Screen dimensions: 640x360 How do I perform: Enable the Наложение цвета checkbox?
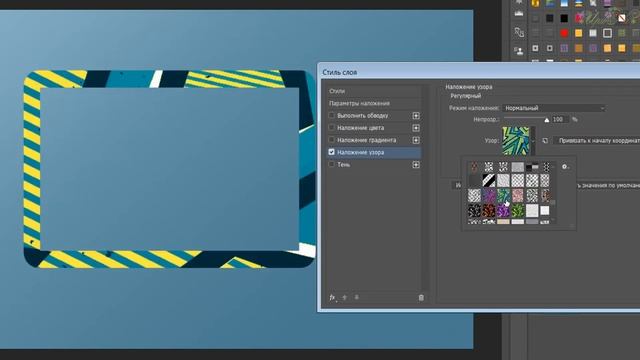tap(331, 128)
